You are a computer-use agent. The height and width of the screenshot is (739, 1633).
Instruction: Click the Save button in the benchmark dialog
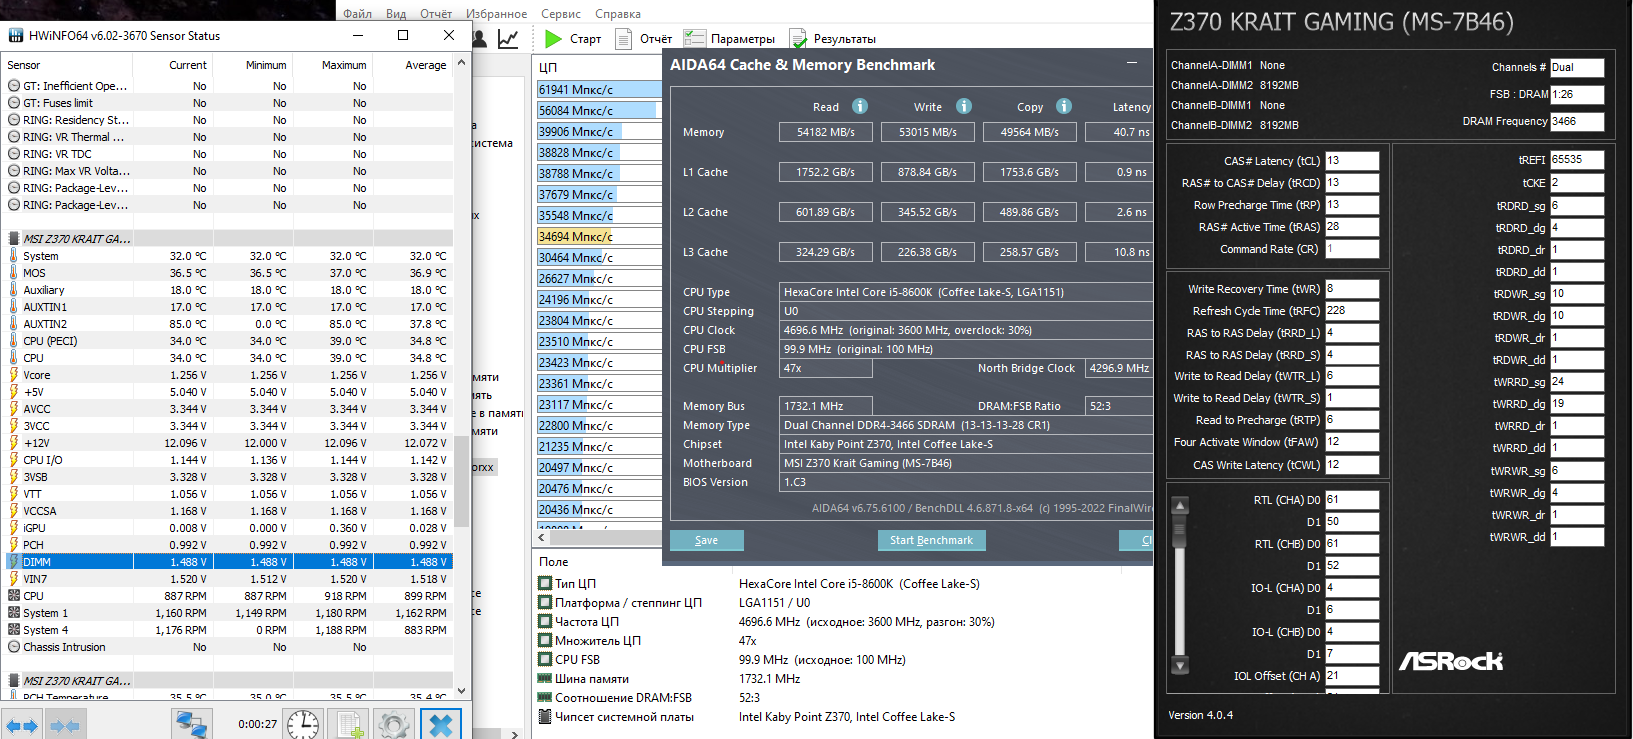[706, 540]
